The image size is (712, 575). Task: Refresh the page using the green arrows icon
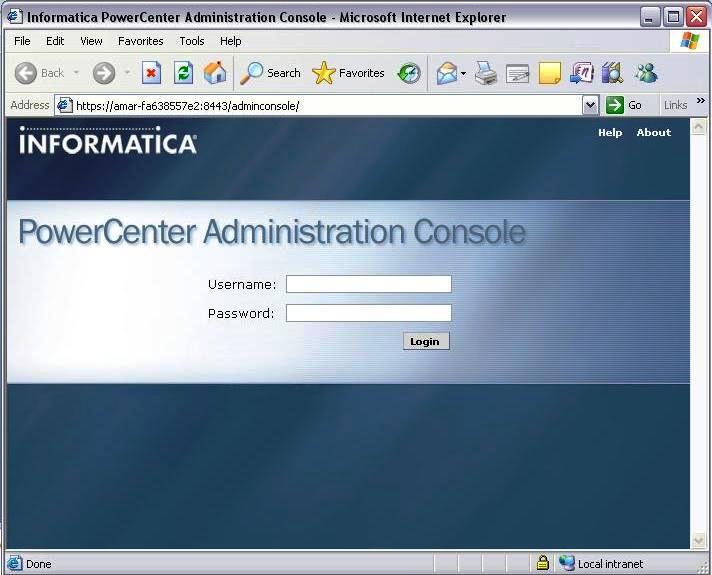183,73
